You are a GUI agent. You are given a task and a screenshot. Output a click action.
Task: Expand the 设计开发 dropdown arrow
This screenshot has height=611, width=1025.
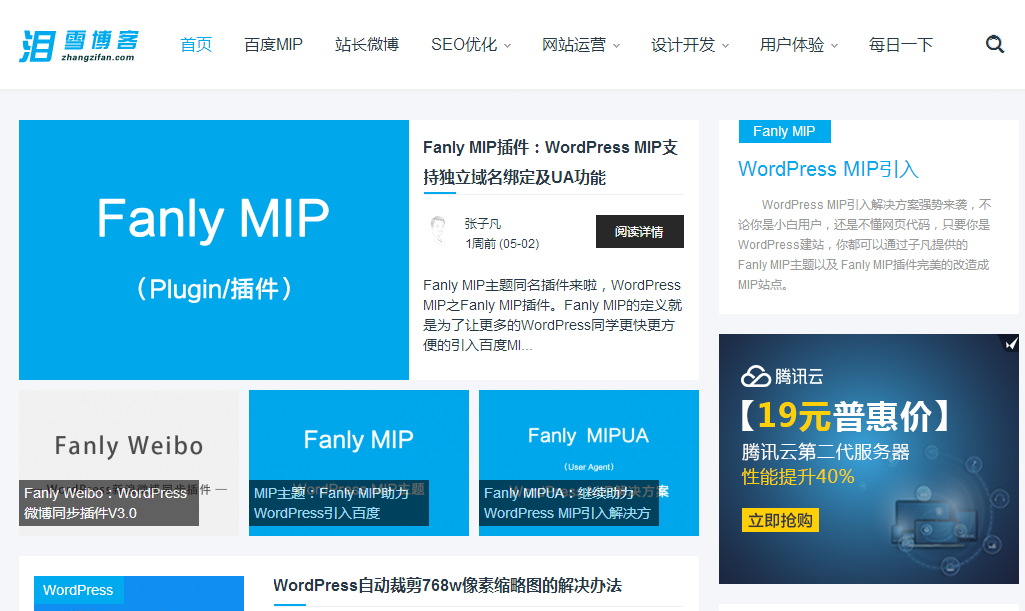[x=725, y=46]
